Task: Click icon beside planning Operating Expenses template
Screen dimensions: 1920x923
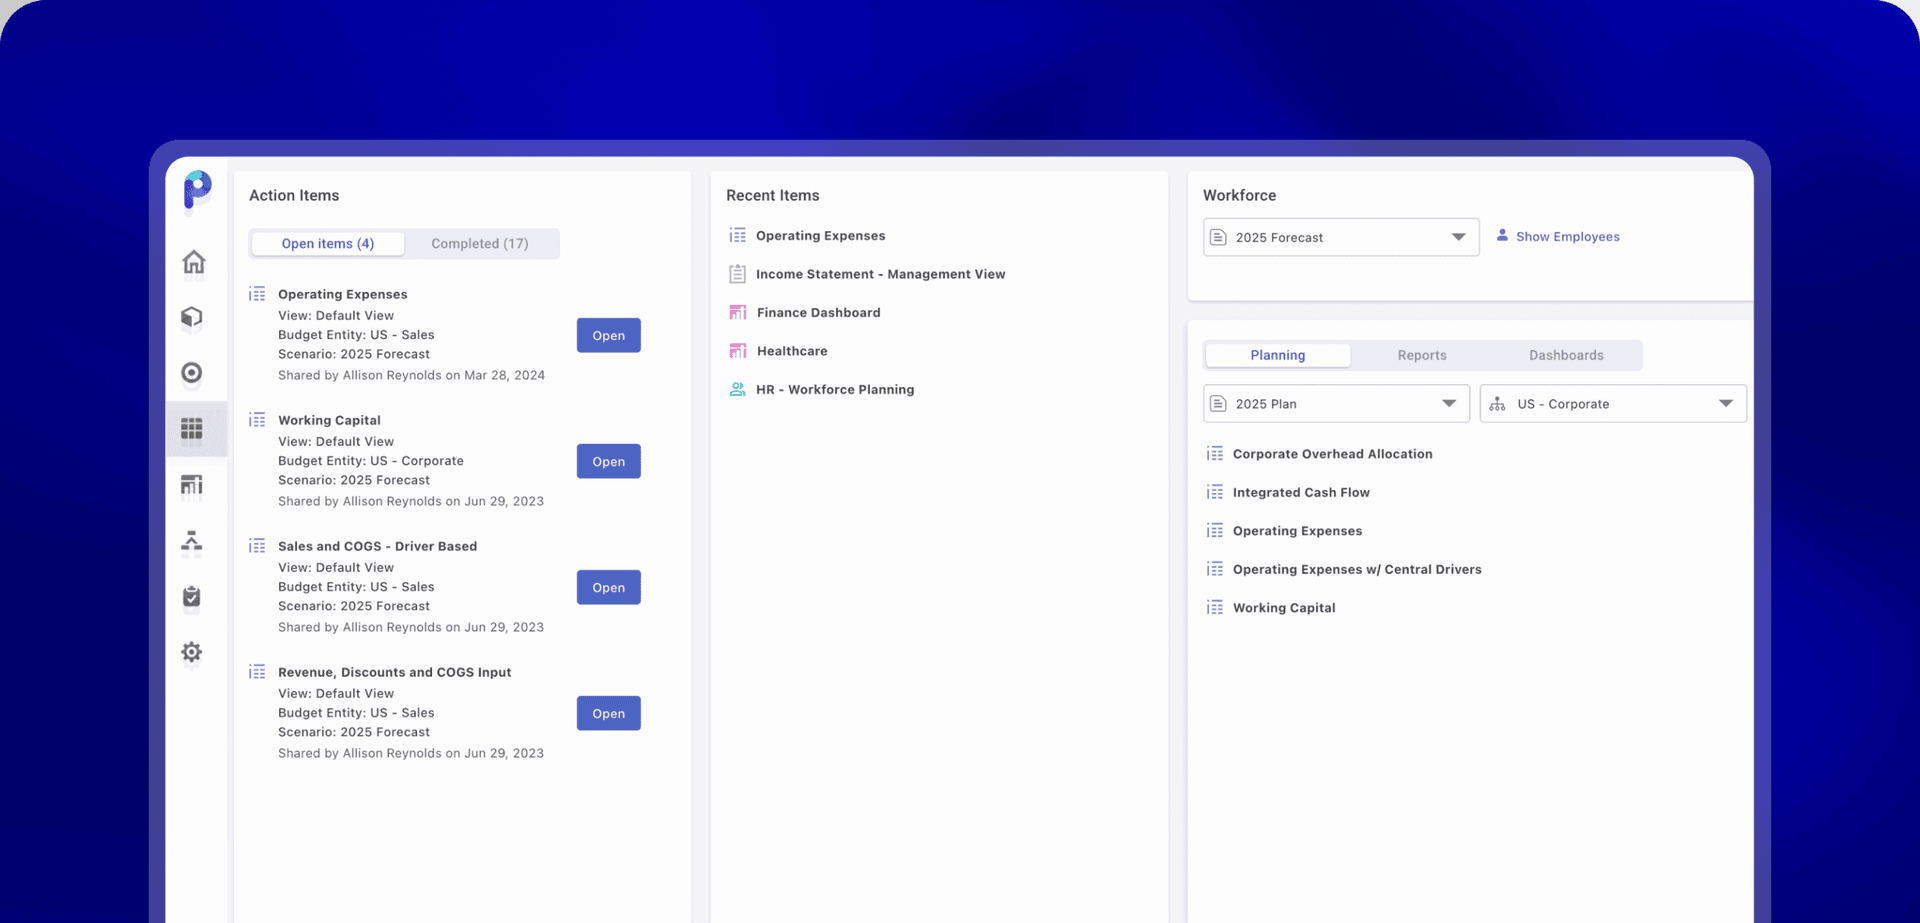Action: pos(1215,531)
